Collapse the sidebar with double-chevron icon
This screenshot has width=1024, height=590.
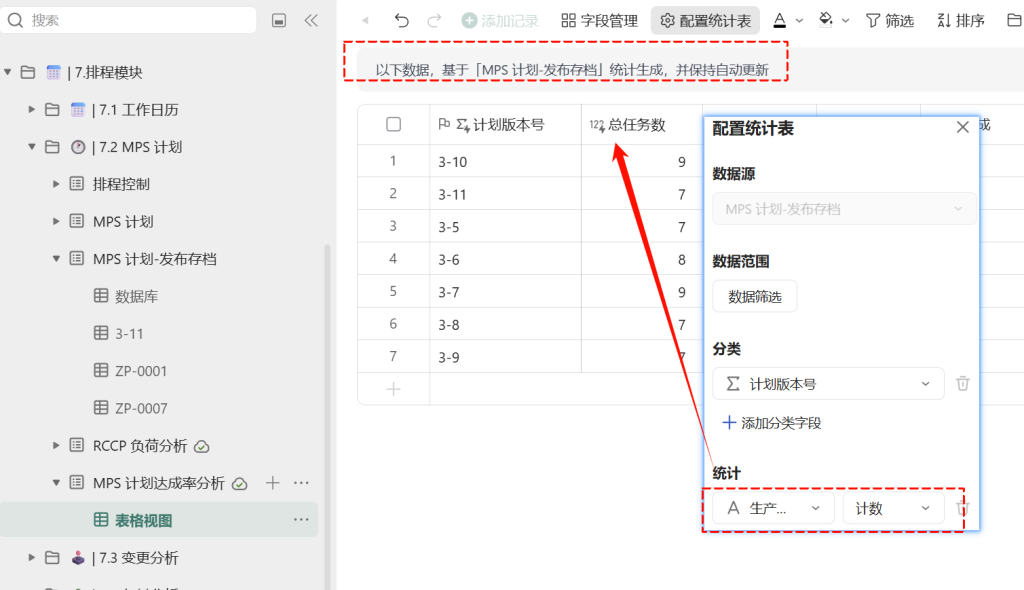click(x=311, y=21)
